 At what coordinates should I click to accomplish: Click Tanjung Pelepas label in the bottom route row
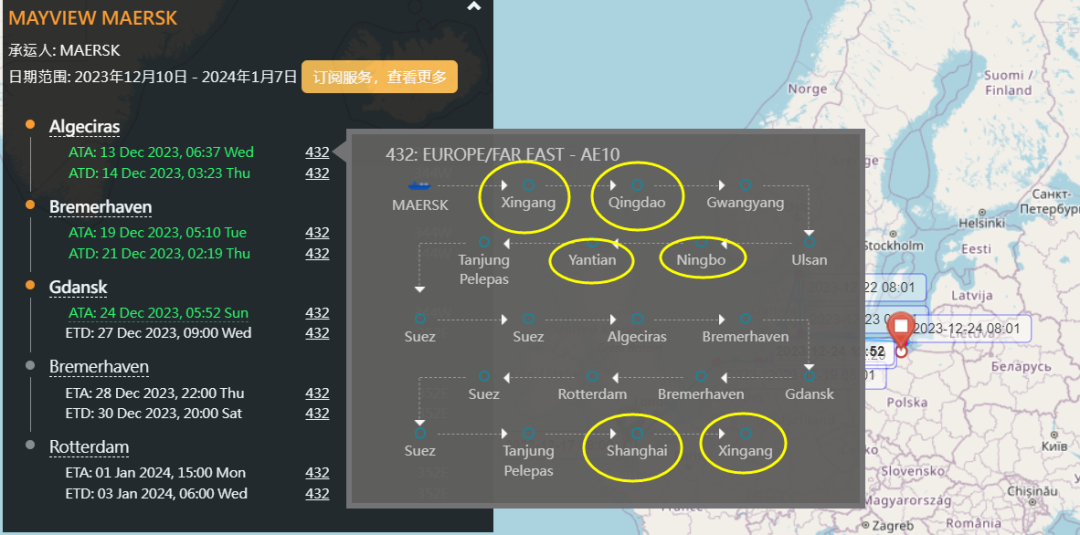pos(528,461)
